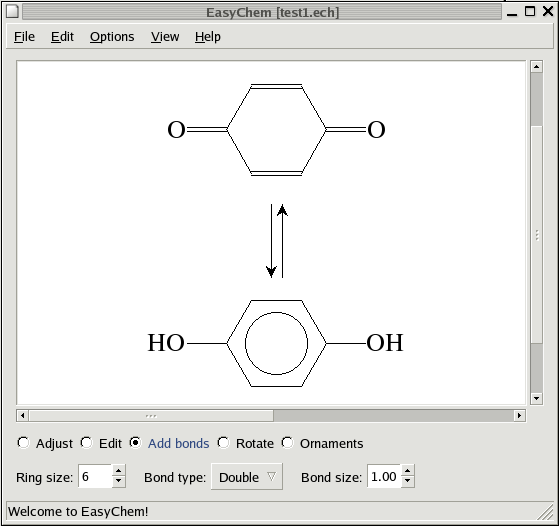Image resolution: width=559 pixels, height=526 pixels.
Task: Click the horizontal scrollbar thumb
Action: (x=151, y=415)
